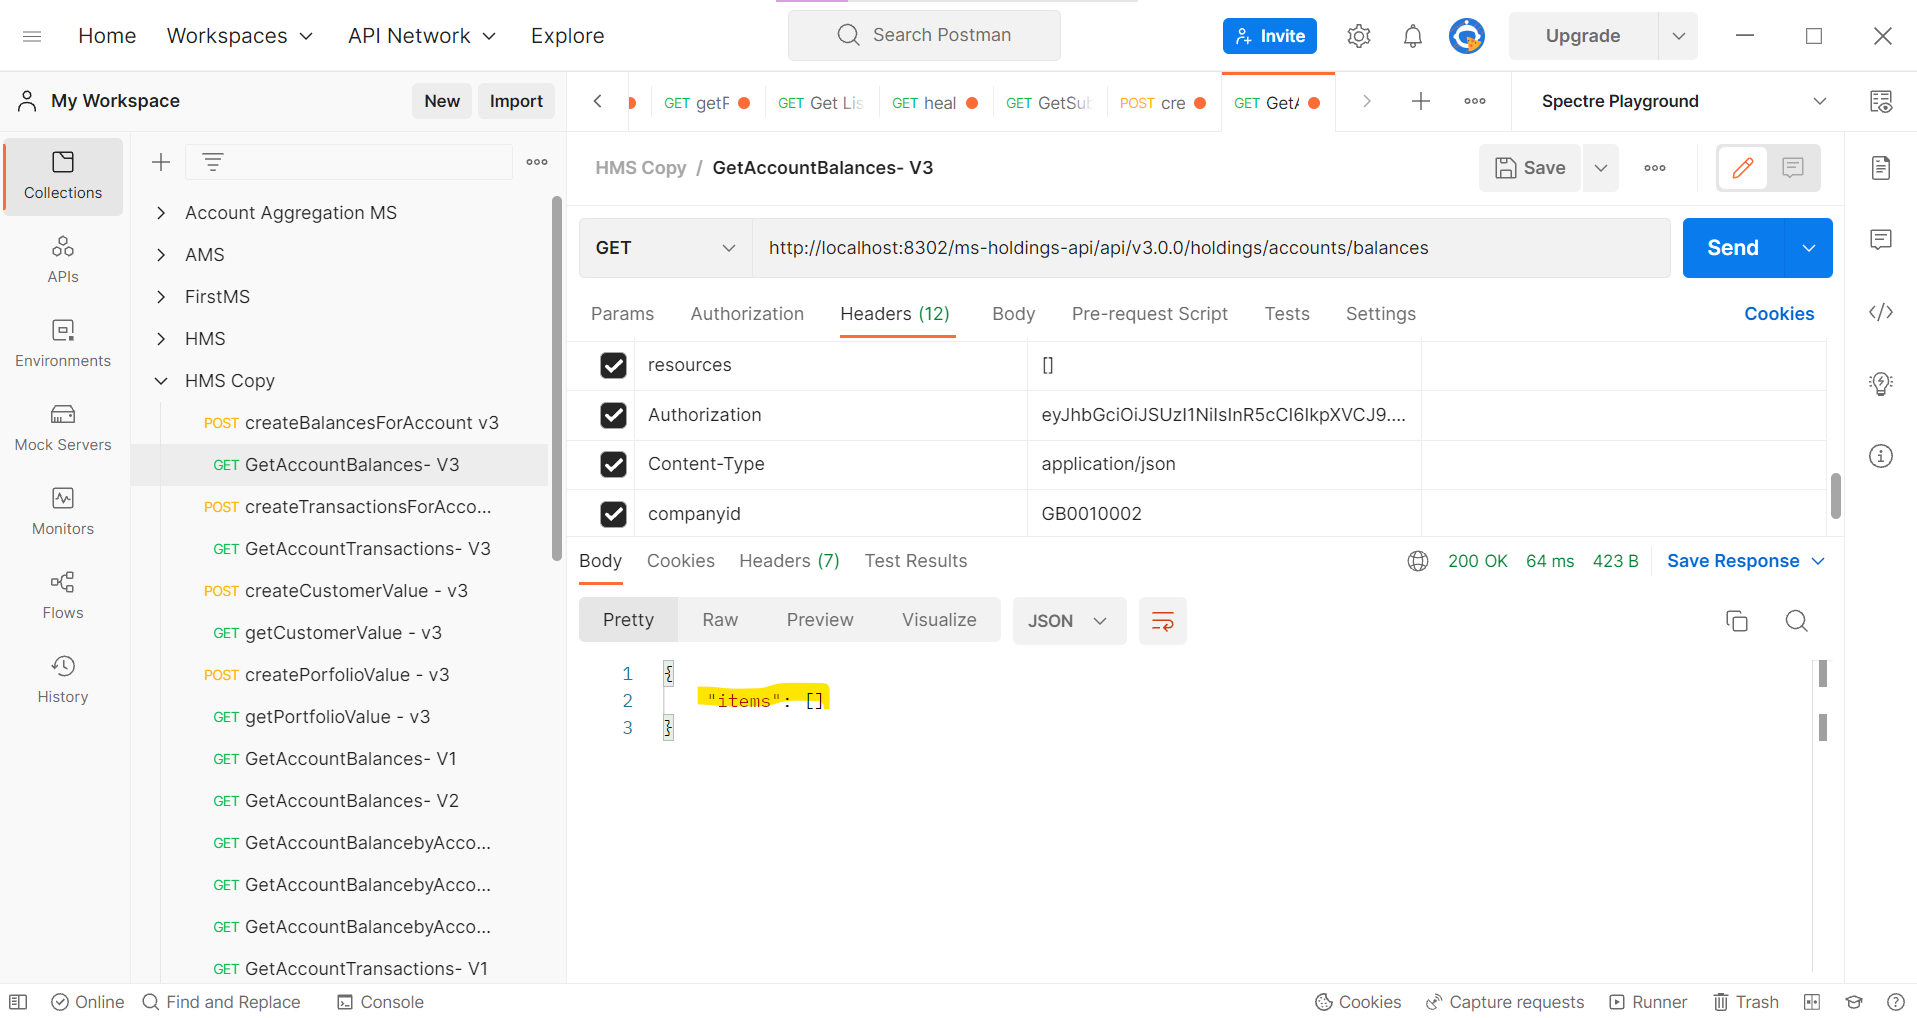
Task: Click the code snippet icon
Action: [x=1881, y=312]
